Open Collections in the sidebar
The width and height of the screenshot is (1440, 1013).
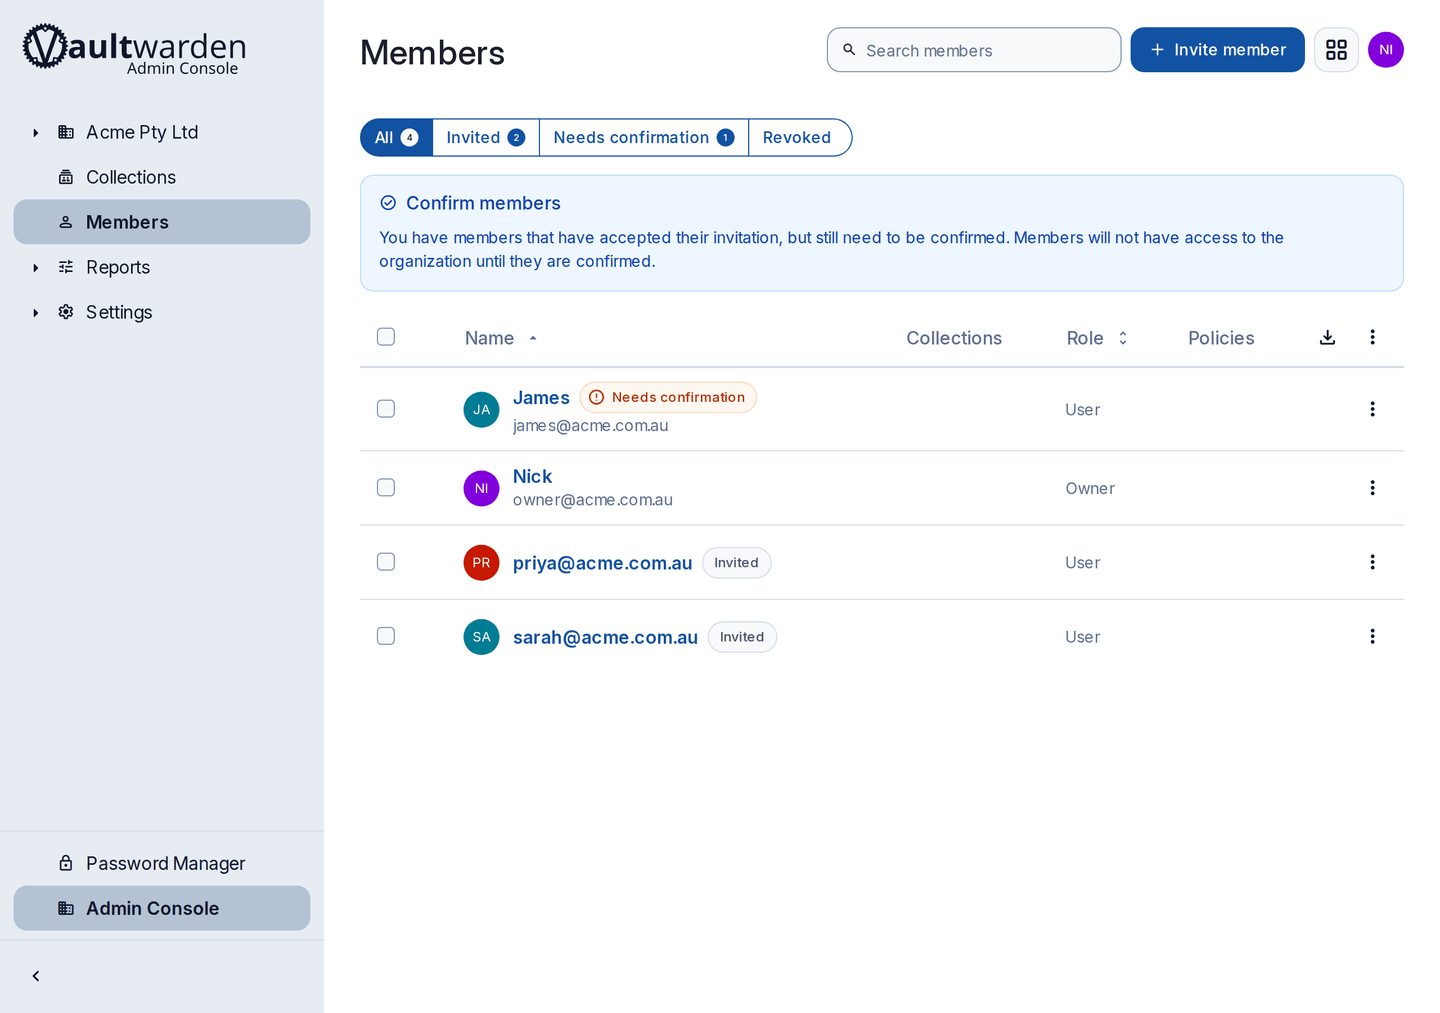162,177
